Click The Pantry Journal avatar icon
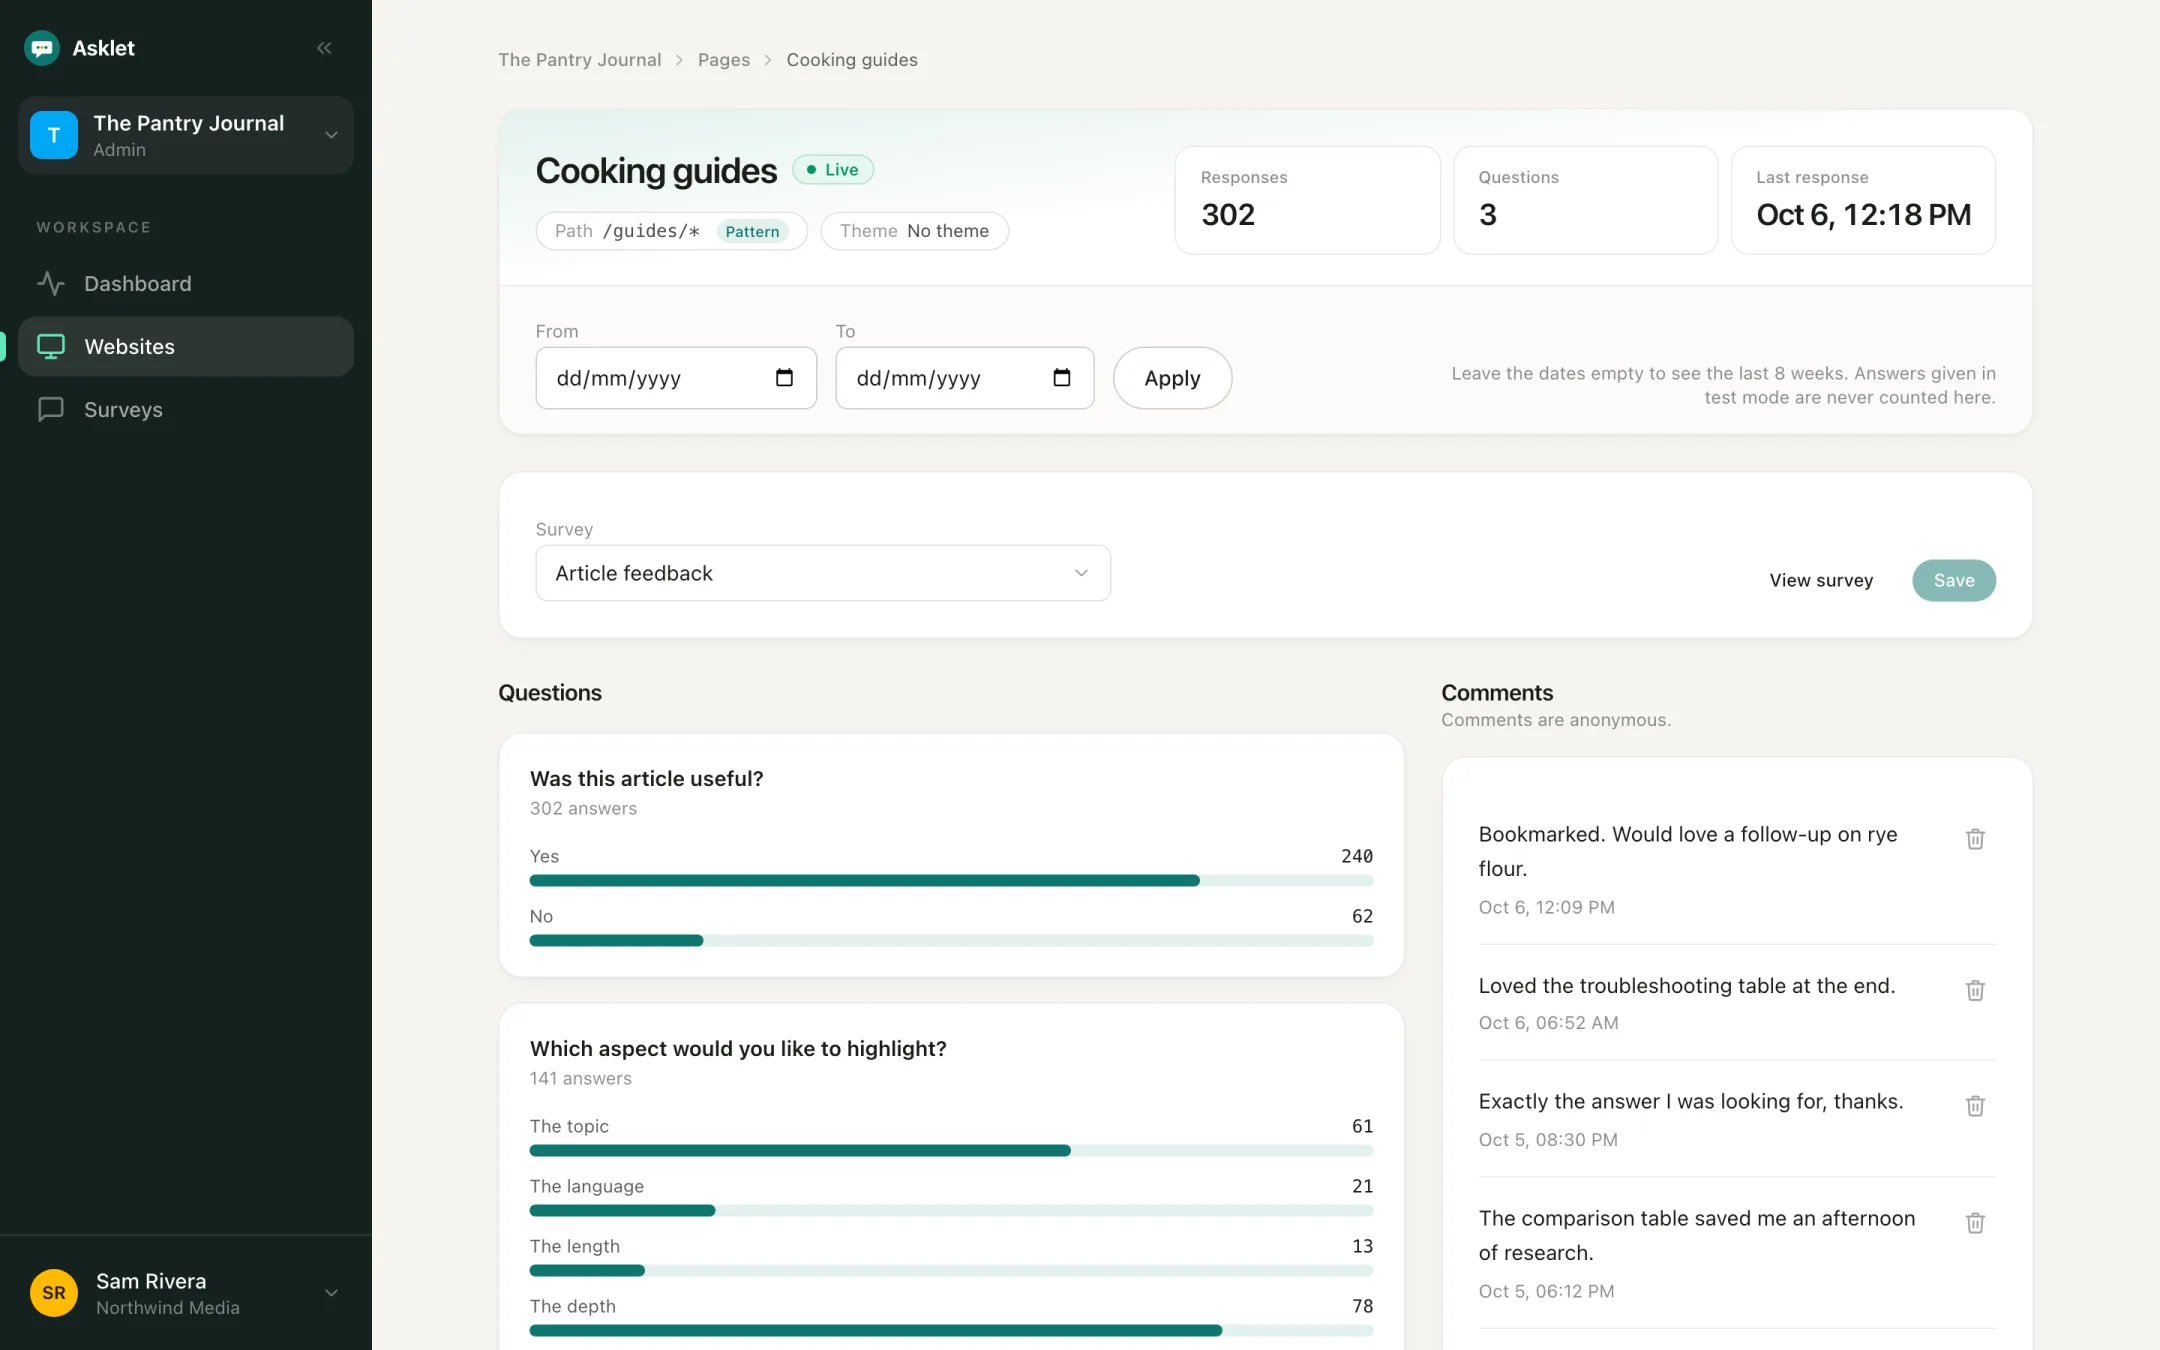This screenshot has height=1350, width=2160. [54, 135]
